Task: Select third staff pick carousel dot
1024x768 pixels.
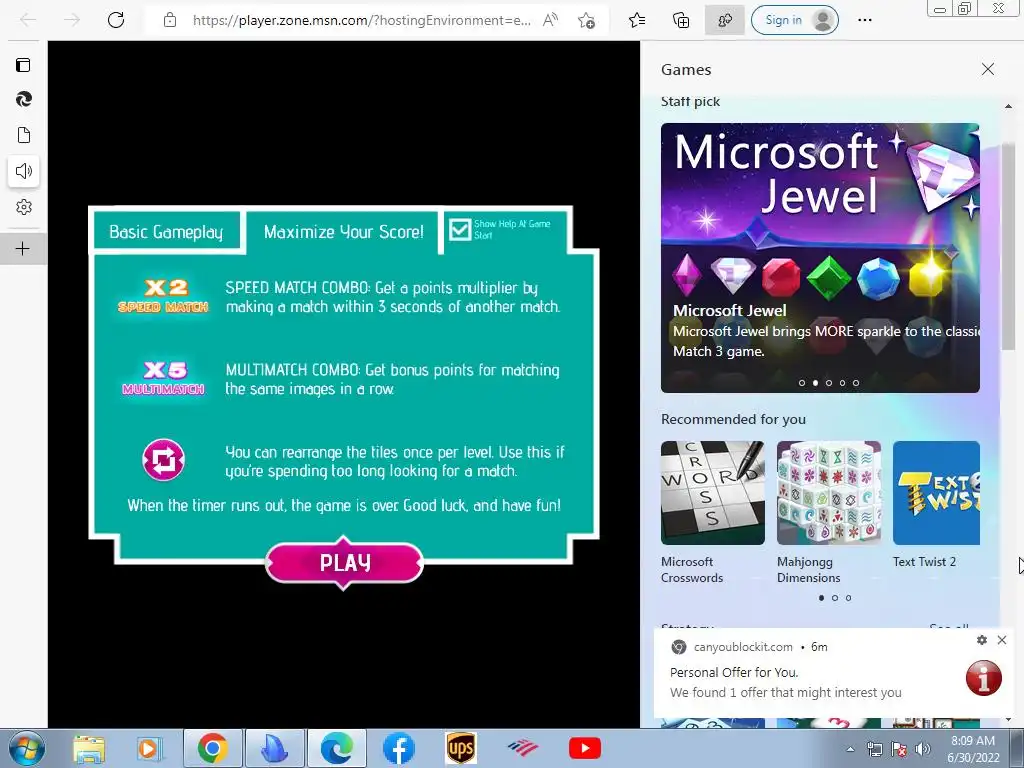Action: (829, 383)
